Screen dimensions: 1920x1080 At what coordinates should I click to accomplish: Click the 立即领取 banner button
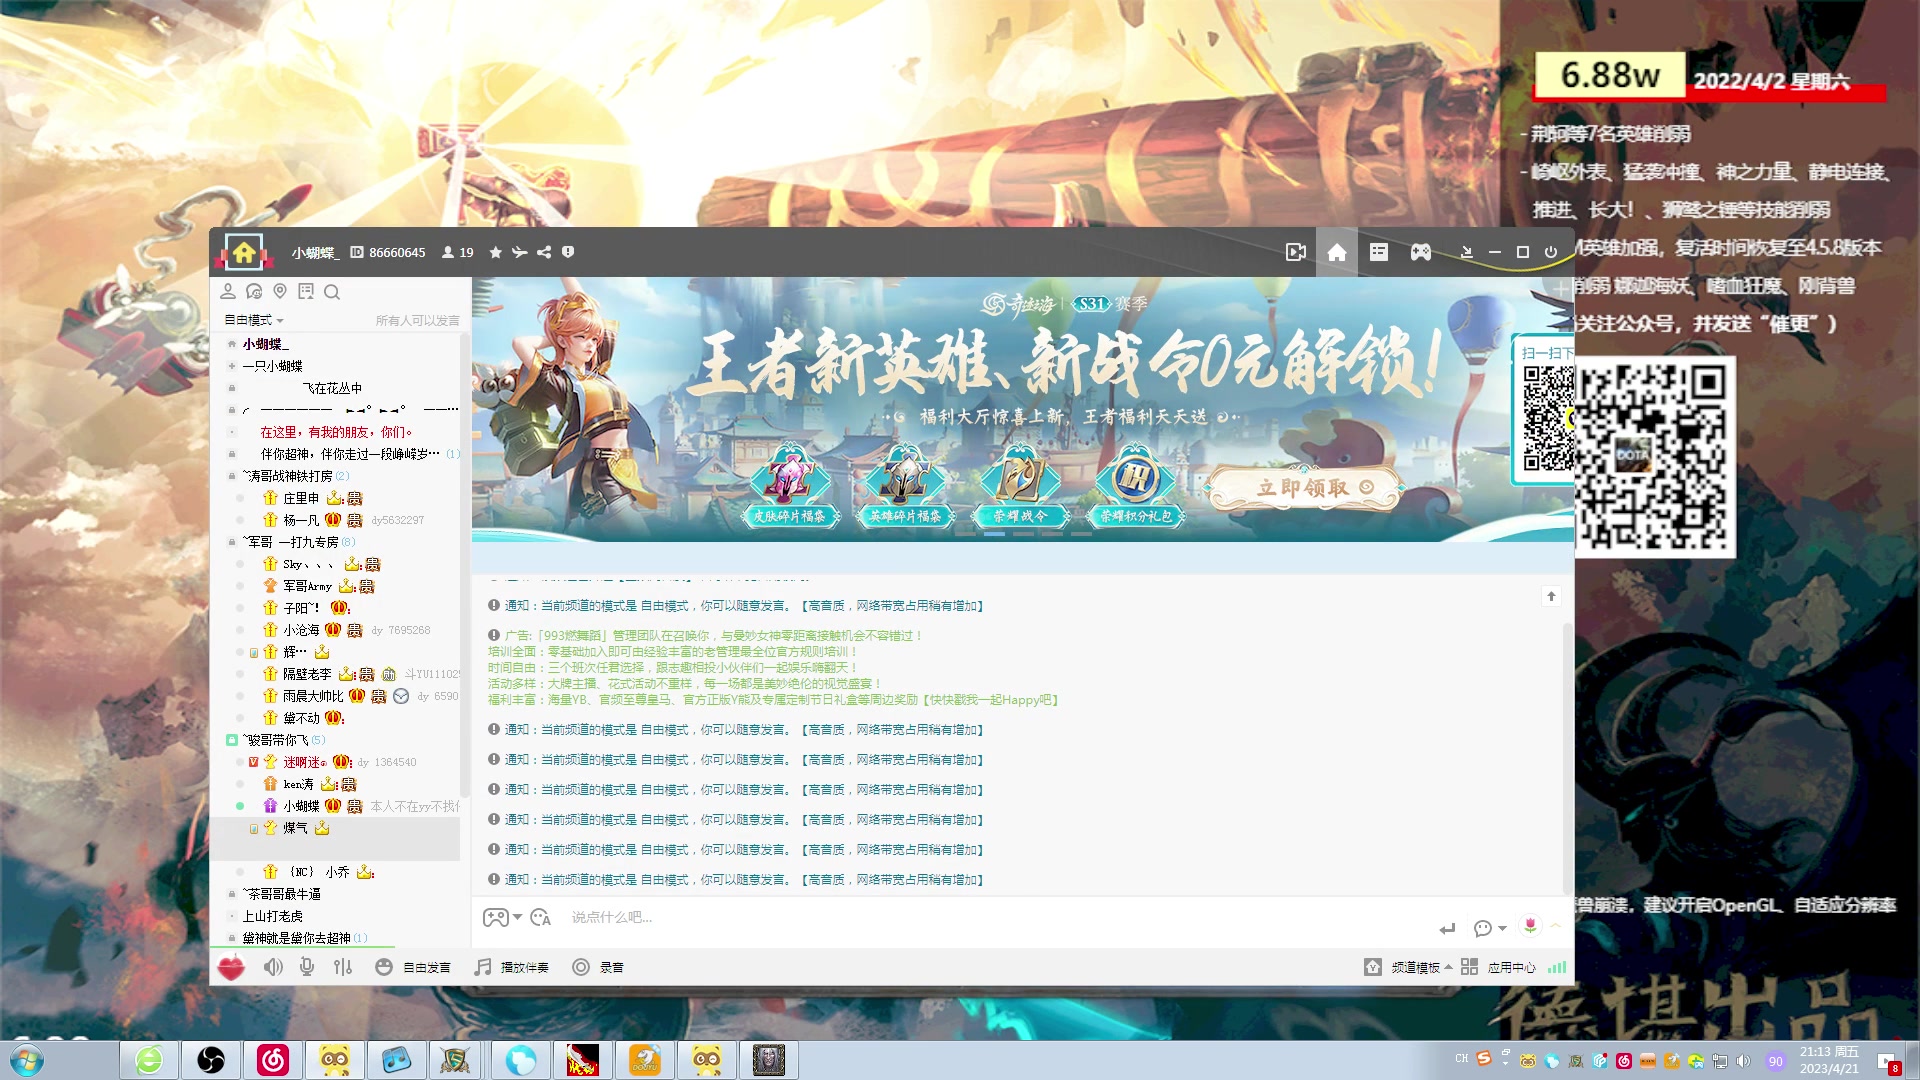click(x=1304, y=488)
